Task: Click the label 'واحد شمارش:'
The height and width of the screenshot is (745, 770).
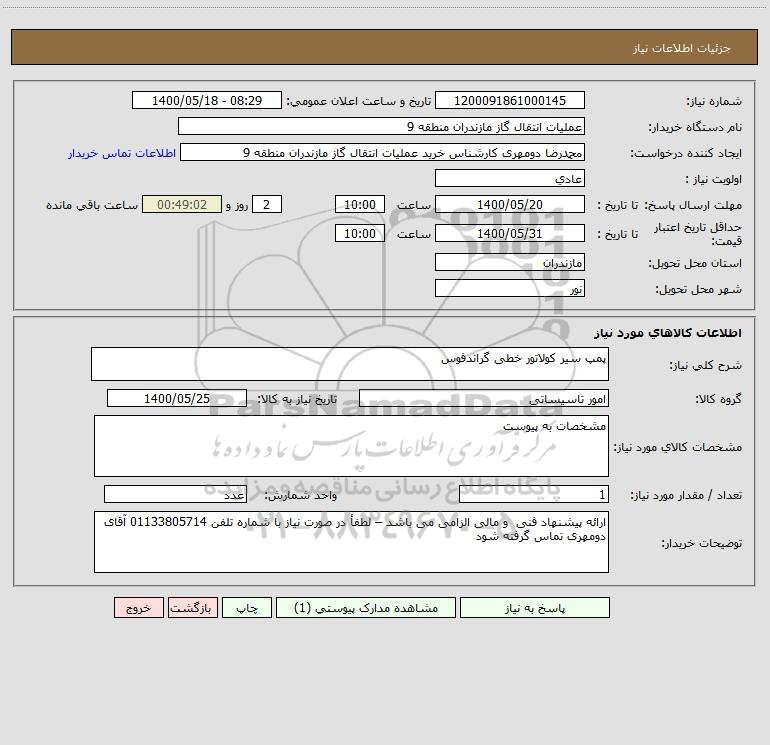Action: [301, 495]
